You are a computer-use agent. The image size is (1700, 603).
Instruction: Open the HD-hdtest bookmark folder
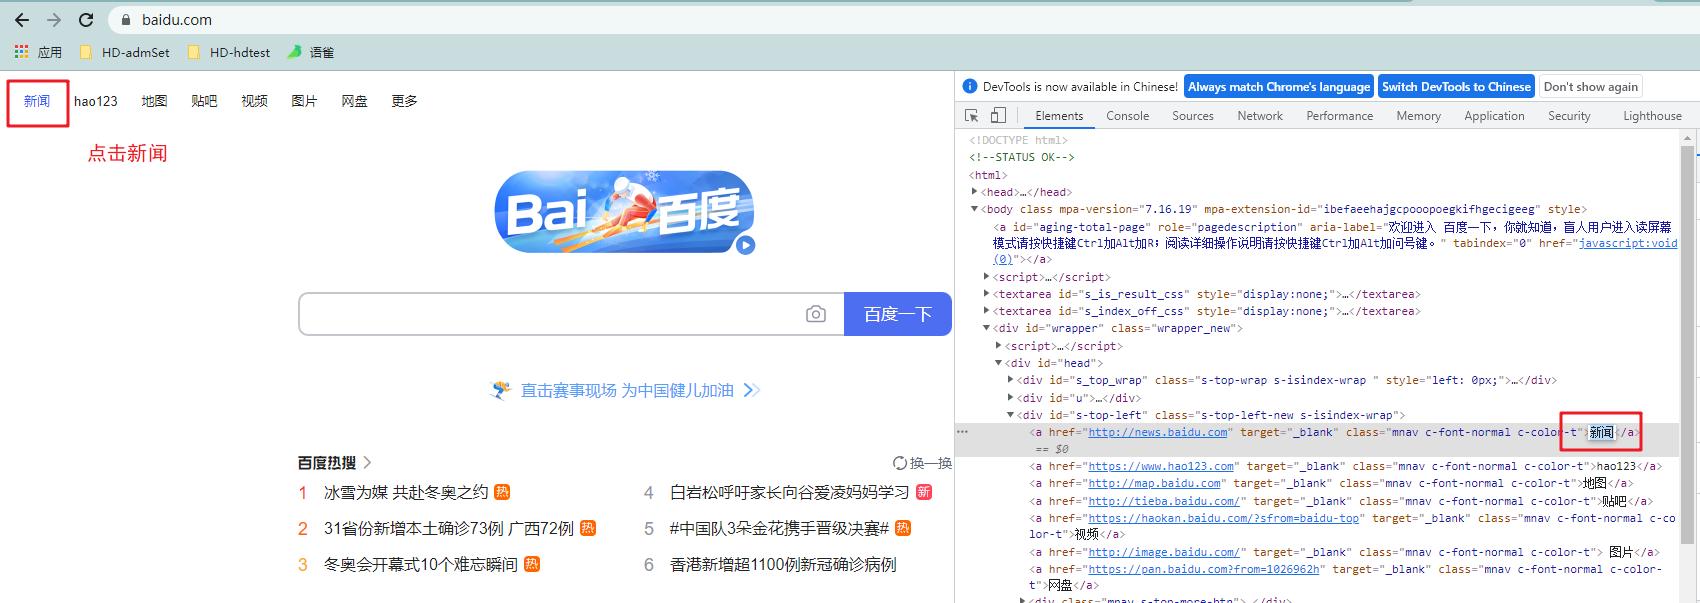click(x=228, y=52)
